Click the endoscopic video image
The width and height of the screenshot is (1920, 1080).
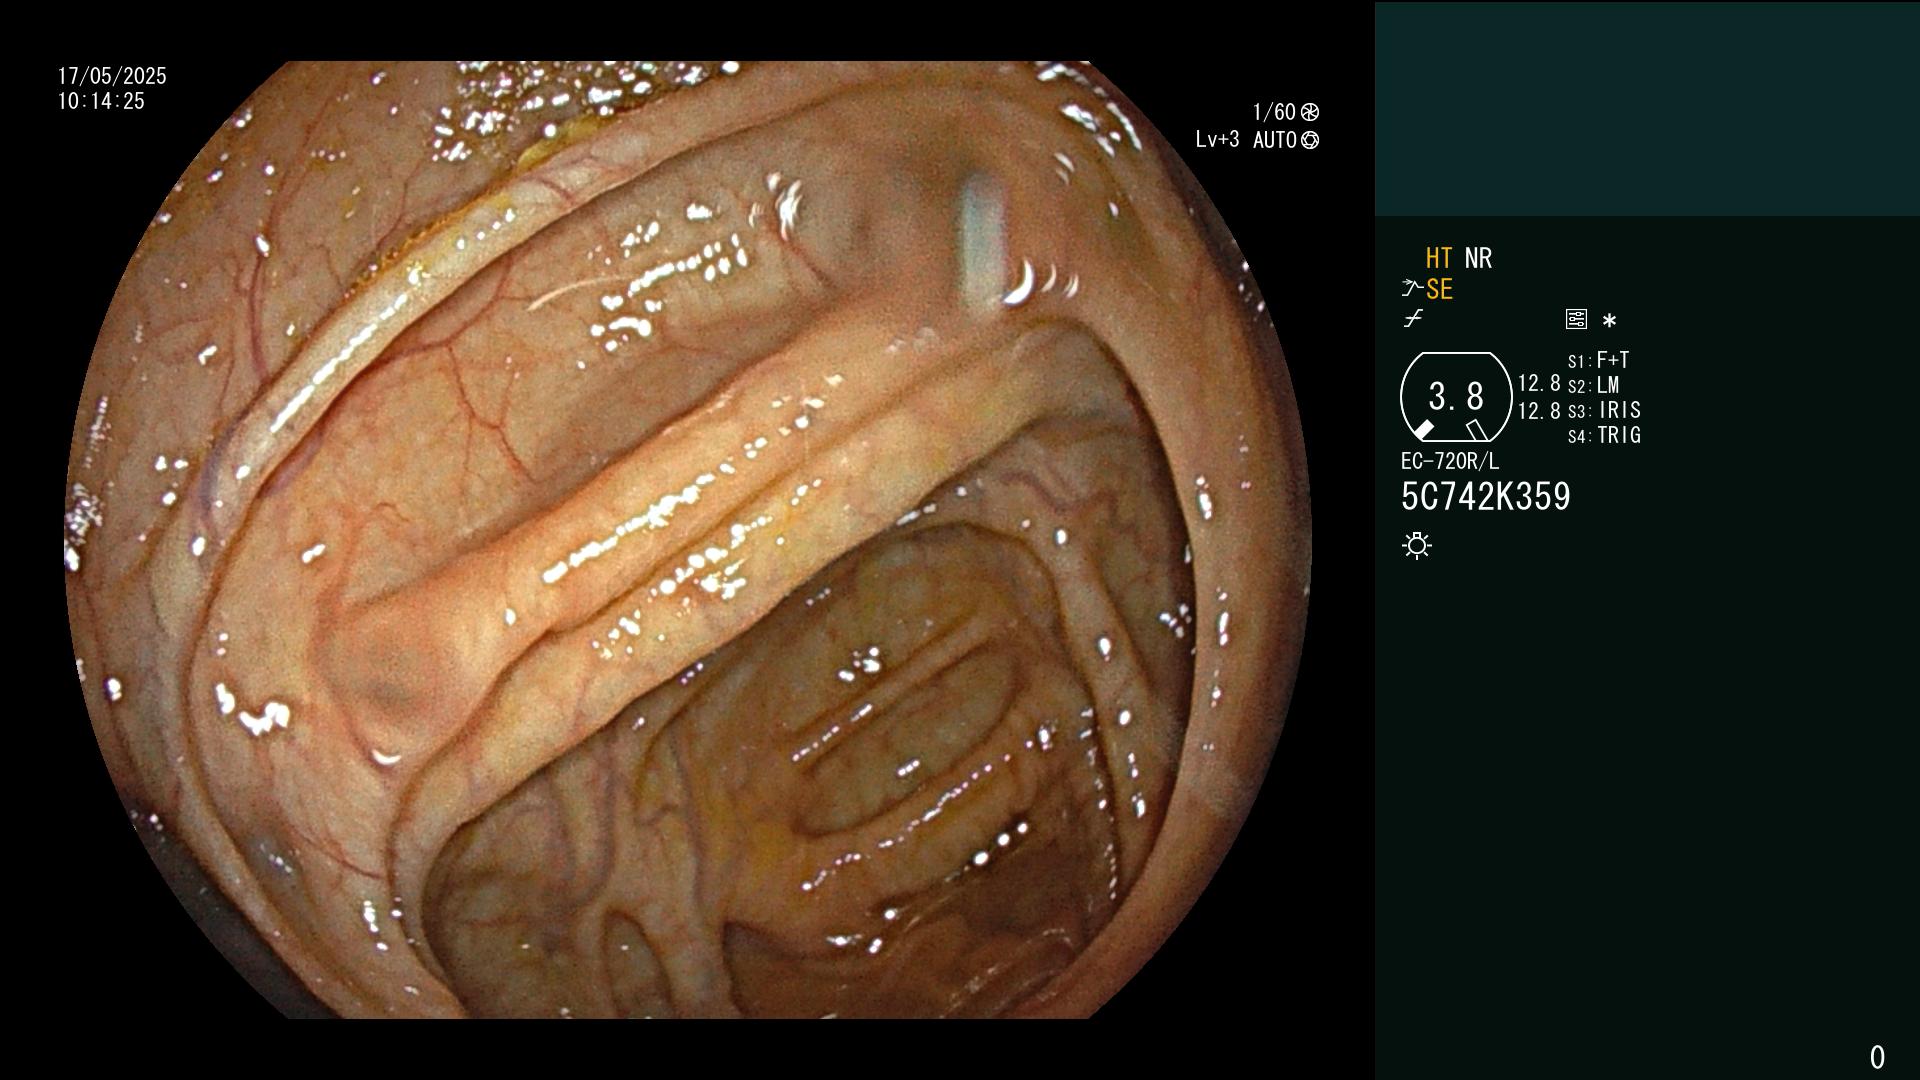[x=688, y=540]
